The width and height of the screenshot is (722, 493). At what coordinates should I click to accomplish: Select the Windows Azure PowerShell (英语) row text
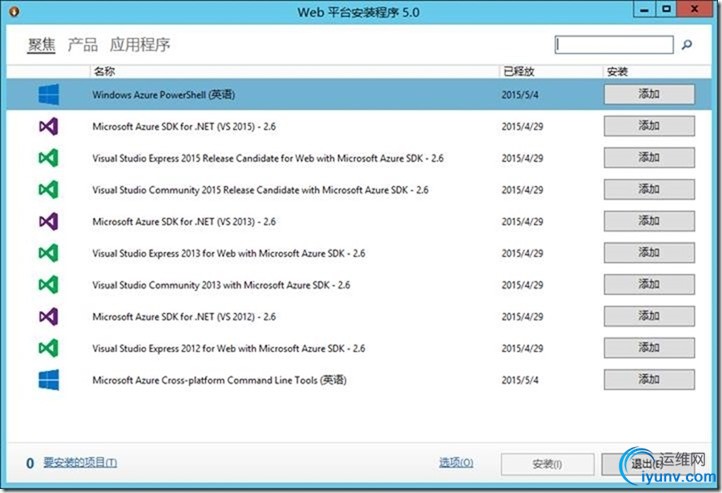(x=163, y=95)
